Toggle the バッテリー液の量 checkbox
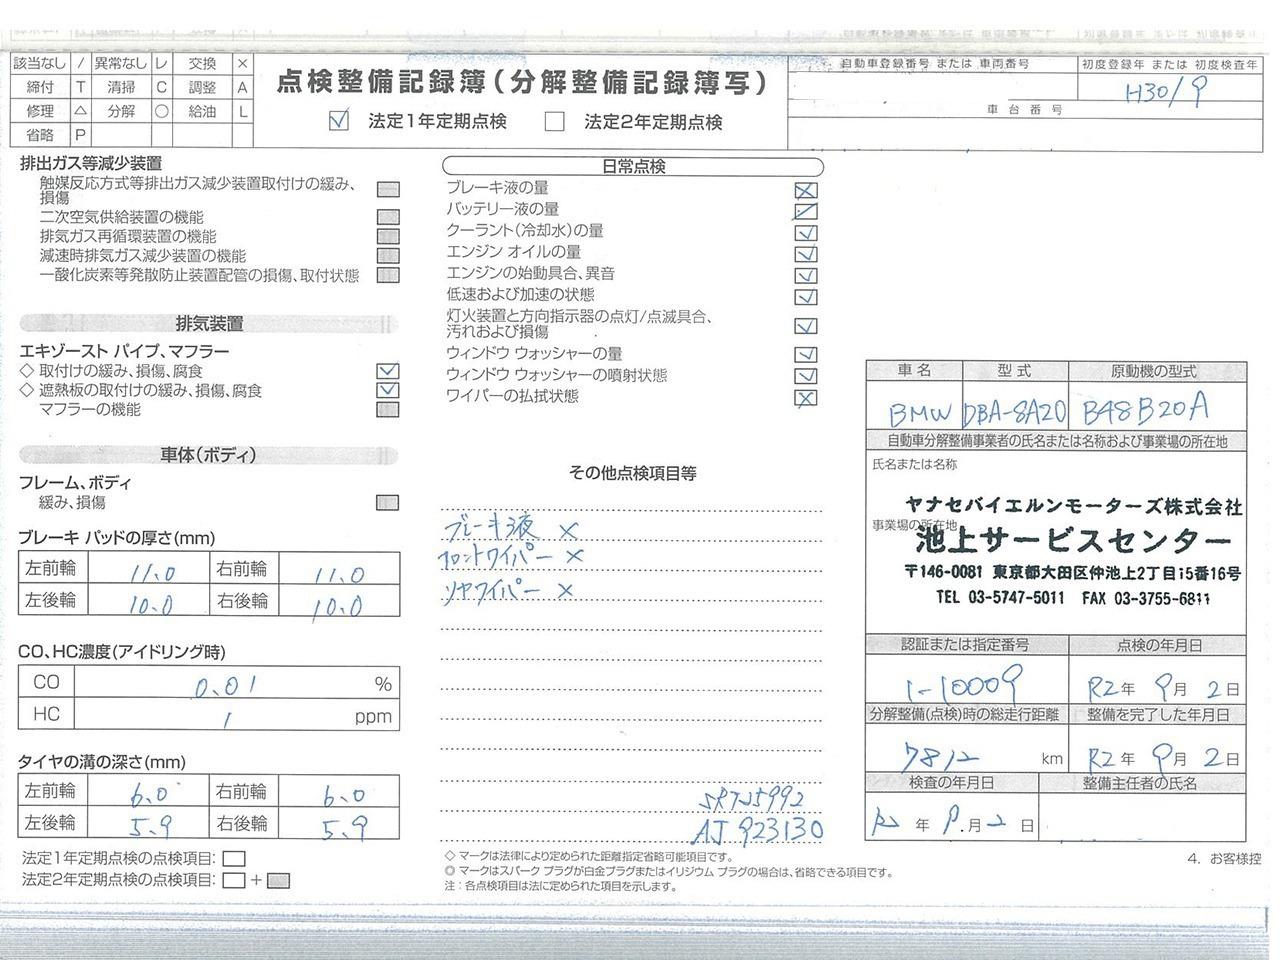This screenshot has width=1280, height=960. 805,211
